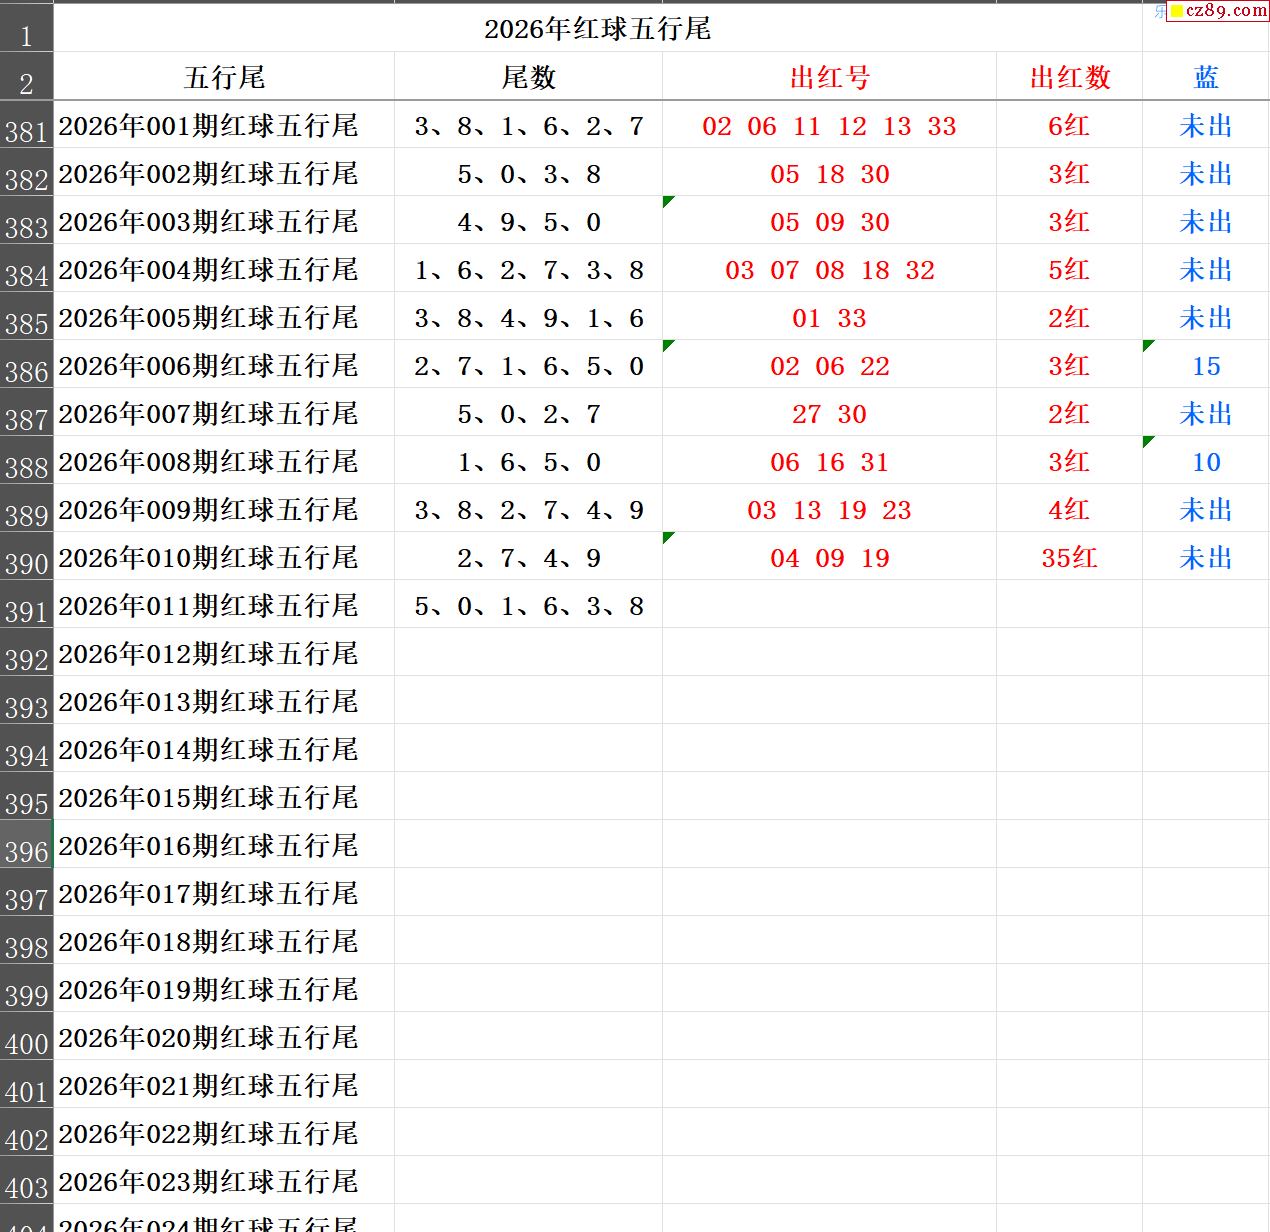This screenshot has width=1270, height=1232.
Task: Select the 出红数 header cell
Action: tap(1069, 77)
